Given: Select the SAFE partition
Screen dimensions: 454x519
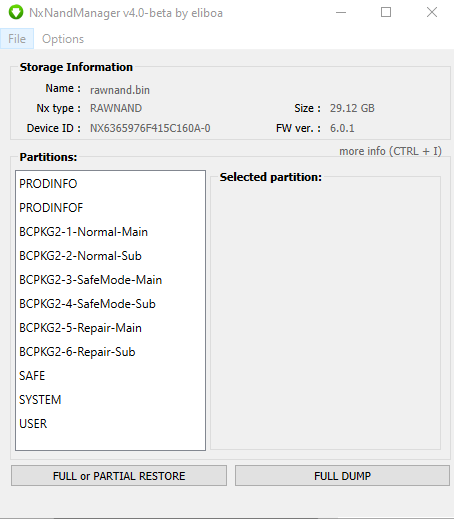Looking at the screenshot, I should coord(110,376).
